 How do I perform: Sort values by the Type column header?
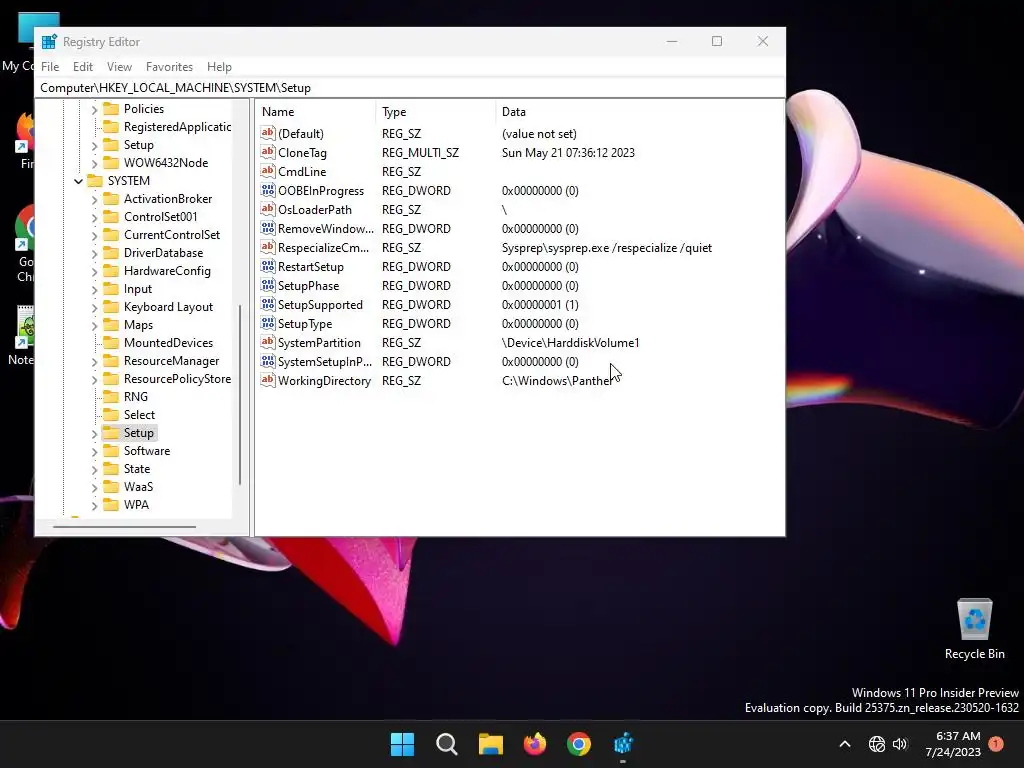(x=435, y=112)
